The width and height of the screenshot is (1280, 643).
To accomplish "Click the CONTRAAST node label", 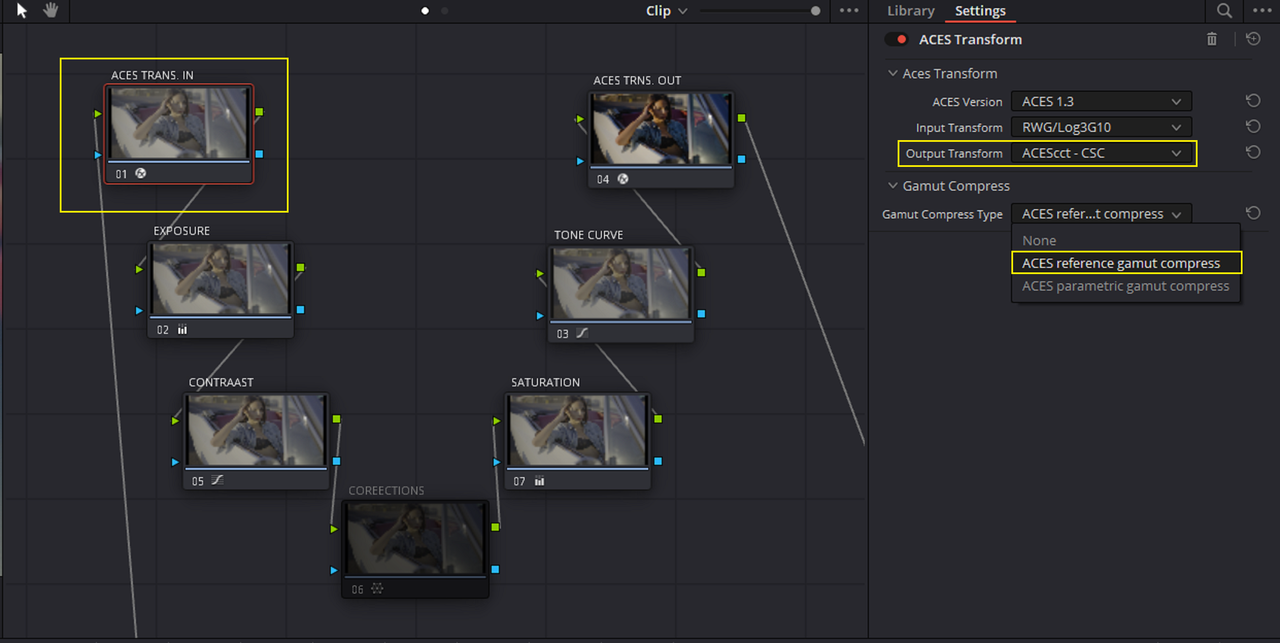I will (x=221, y=382).
